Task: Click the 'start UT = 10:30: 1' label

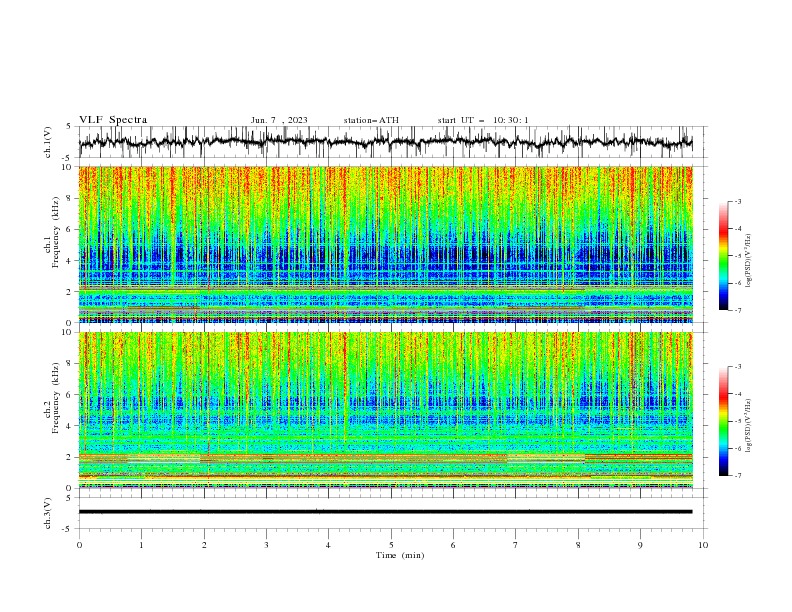Action: click(x=483, y=120)
